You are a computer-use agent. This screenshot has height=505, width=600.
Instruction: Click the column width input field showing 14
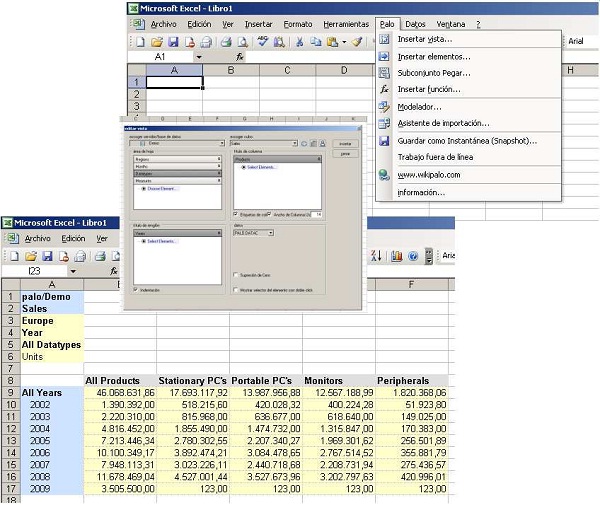pyautogui.click(x=316, y=215)
